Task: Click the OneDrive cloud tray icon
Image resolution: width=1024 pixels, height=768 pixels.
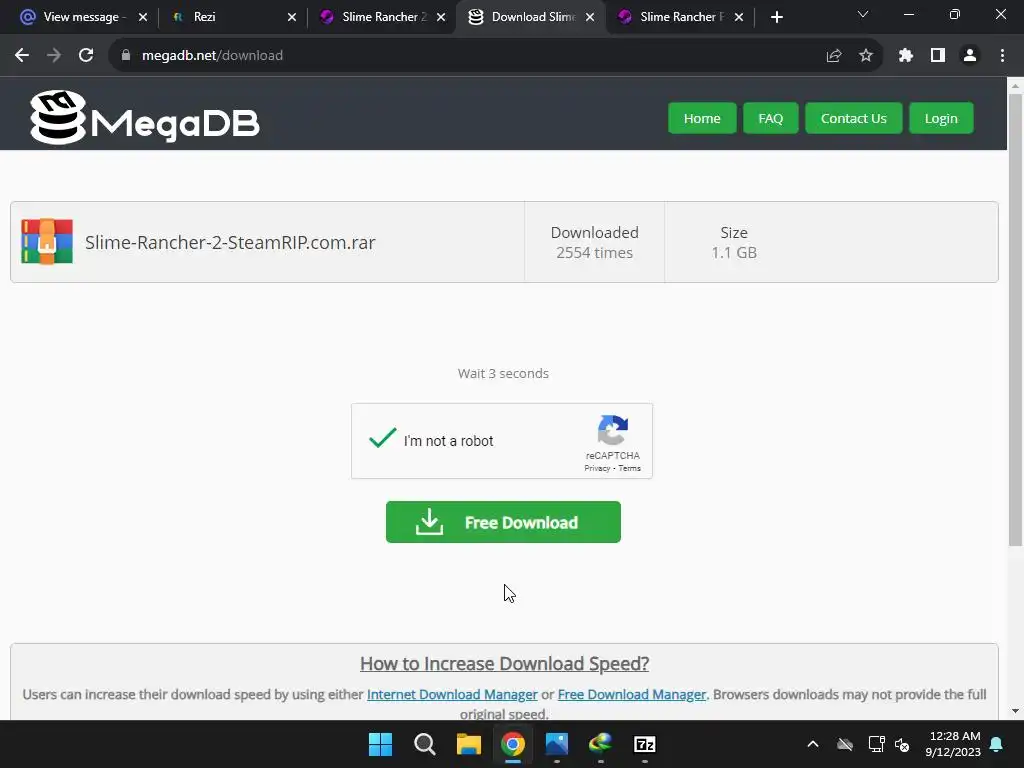Action: [845, 744]
